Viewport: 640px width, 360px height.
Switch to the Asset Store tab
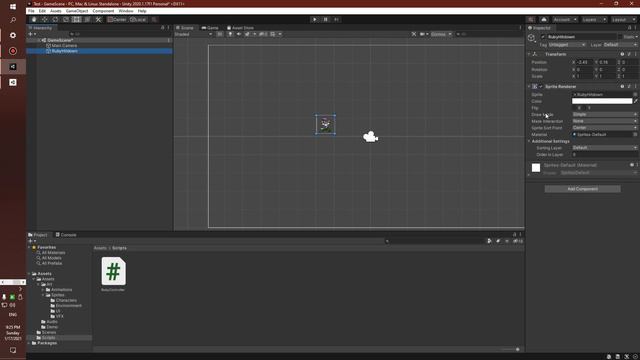pos(240,28)
